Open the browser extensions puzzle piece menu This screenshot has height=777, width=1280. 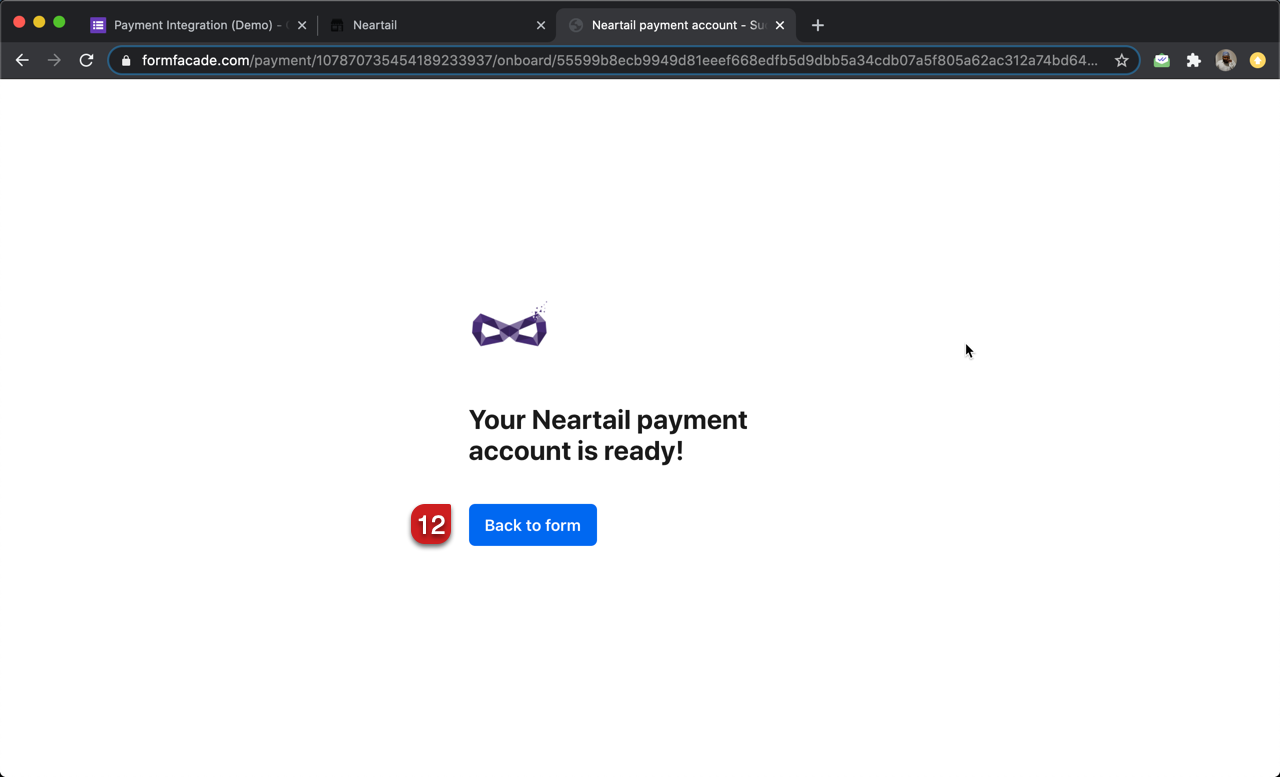click(1193, 60)
